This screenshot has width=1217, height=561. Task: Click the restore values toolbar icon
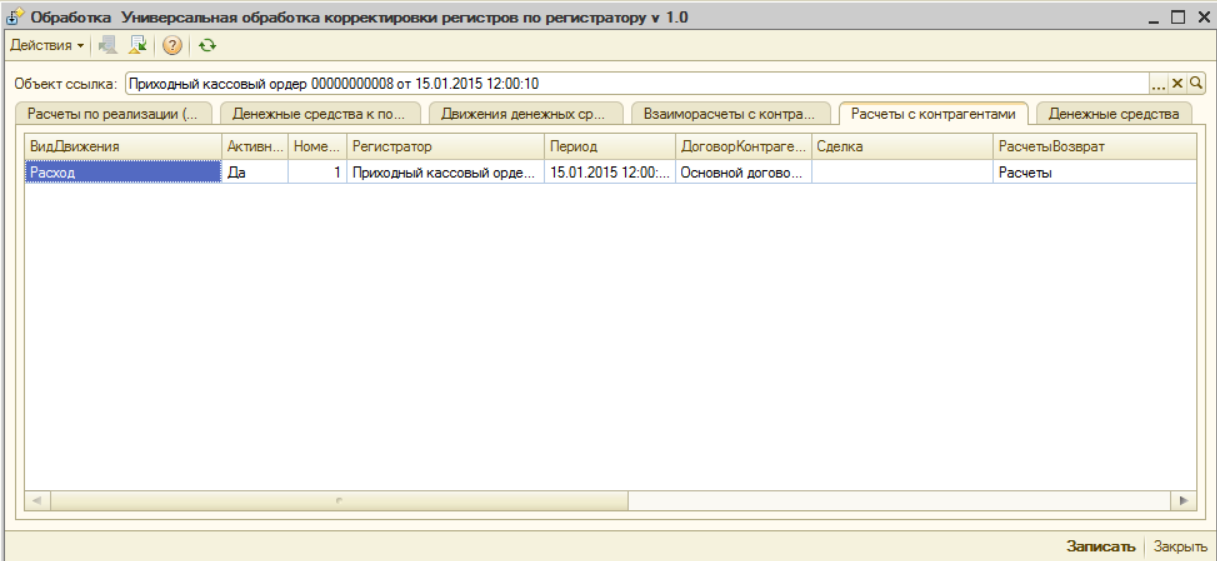point(108,45)
